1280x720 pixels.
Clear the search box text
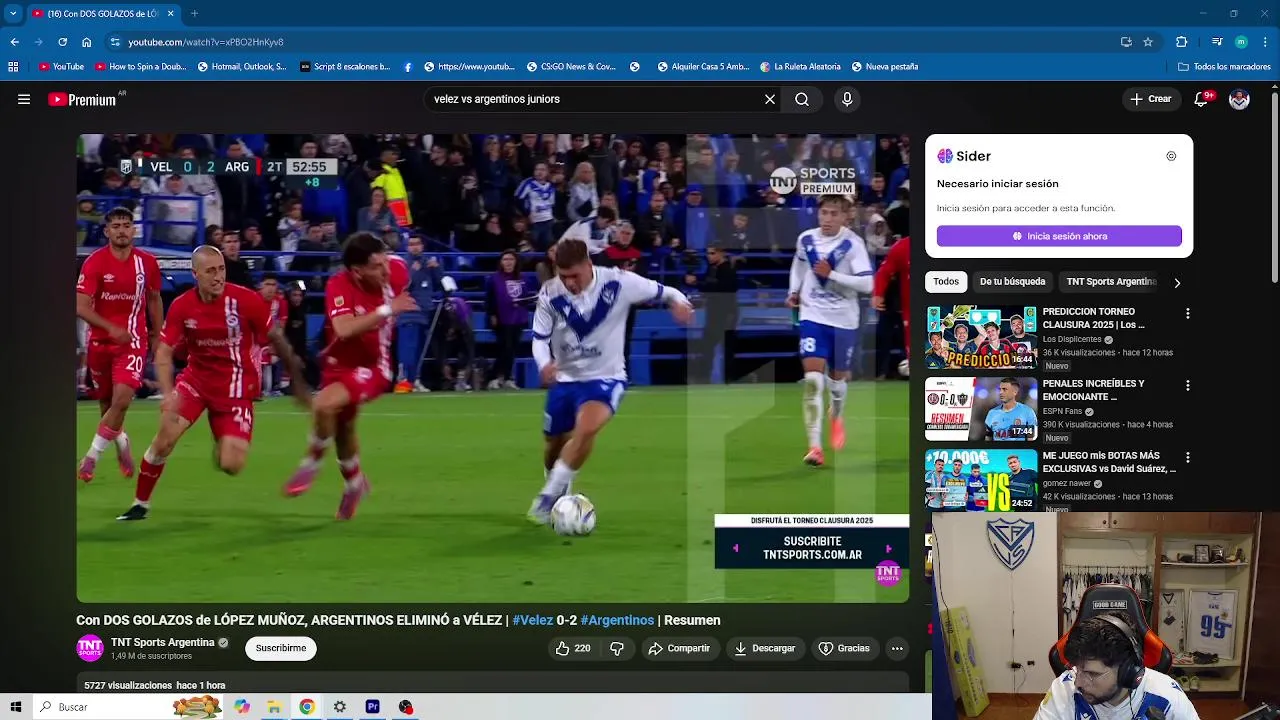[770, 99]
